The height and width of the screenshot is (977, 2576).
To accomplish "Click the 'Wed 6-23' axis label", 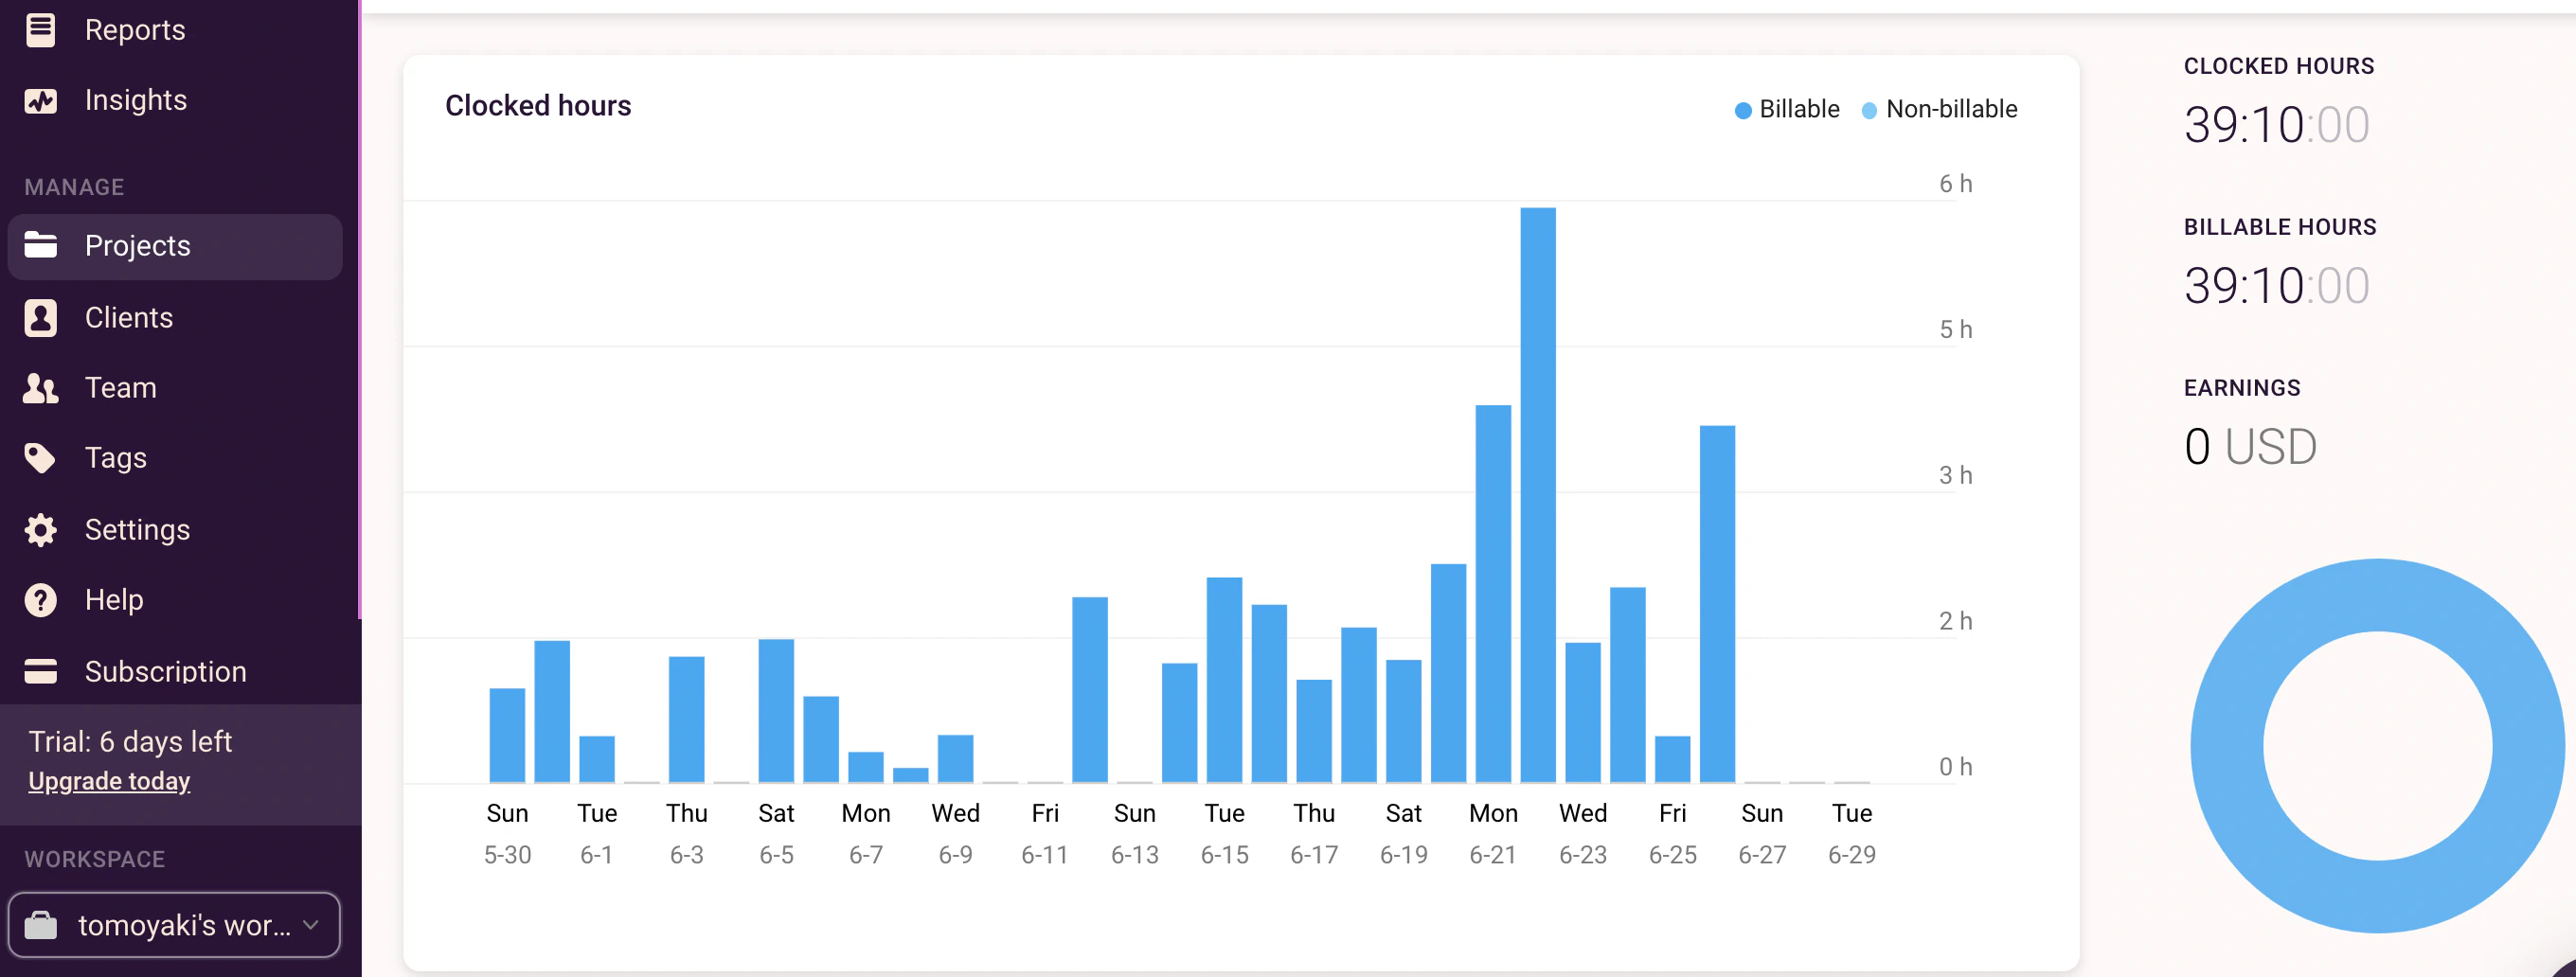I will pyautogui.click(x=1583, y=833).
